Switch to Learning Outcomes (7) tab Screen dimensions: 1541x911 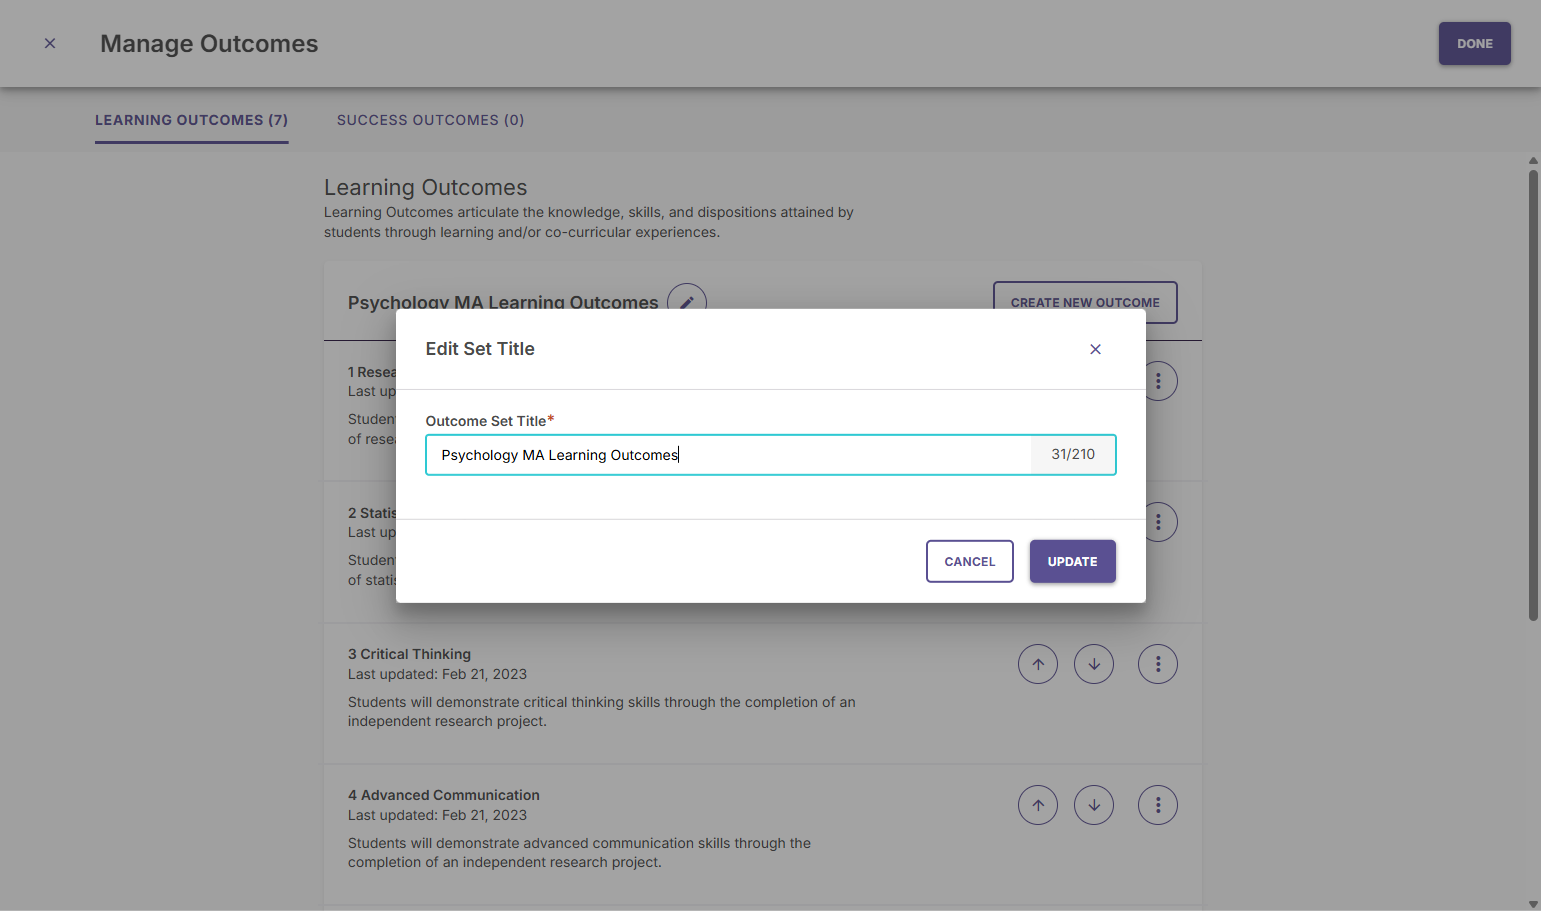[x=191, y=120]
